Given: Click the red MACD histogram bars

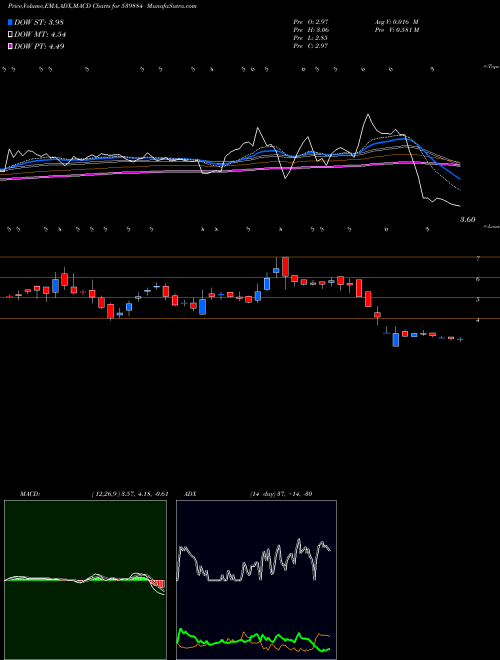Looking at the screenshot, I should click(x=158, y=584).
